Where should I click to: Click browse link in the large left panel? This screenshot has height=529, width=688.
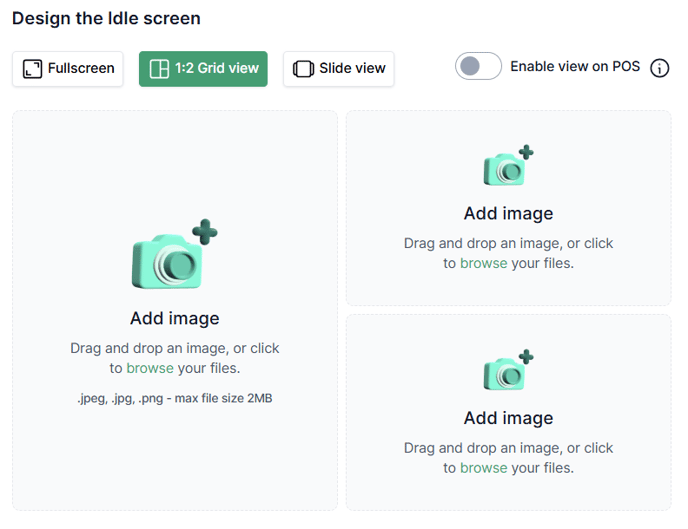tap(150, 368)
